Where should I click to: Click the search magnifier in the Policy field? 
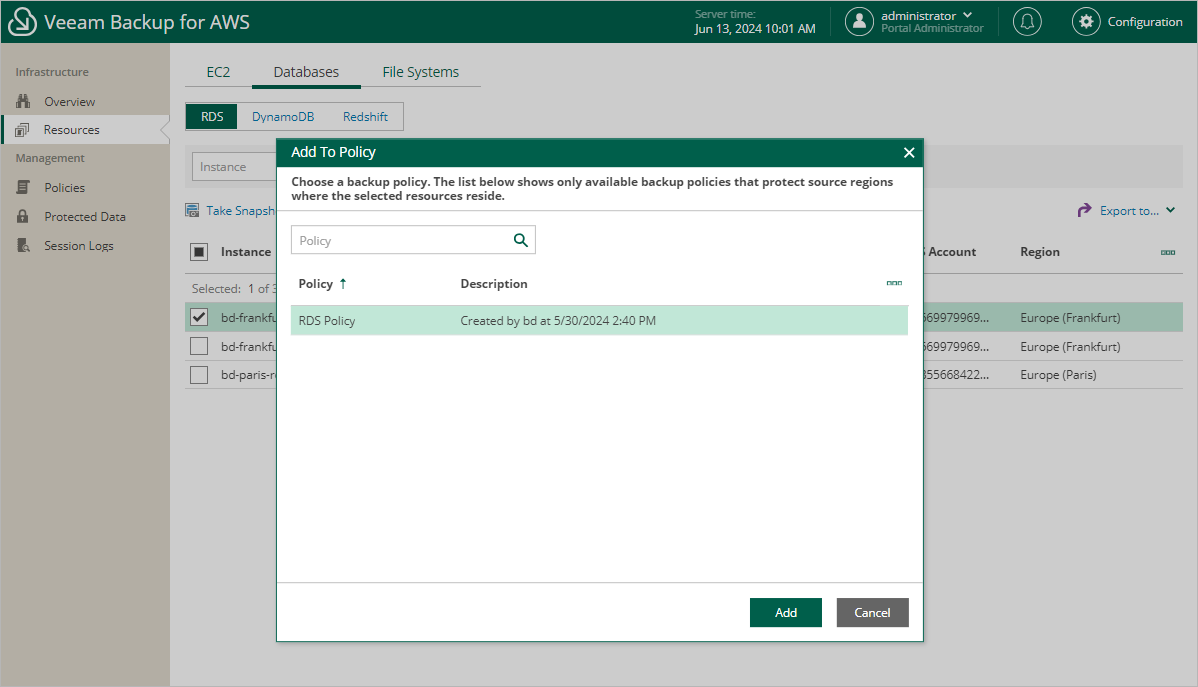[x=520, y=240]
